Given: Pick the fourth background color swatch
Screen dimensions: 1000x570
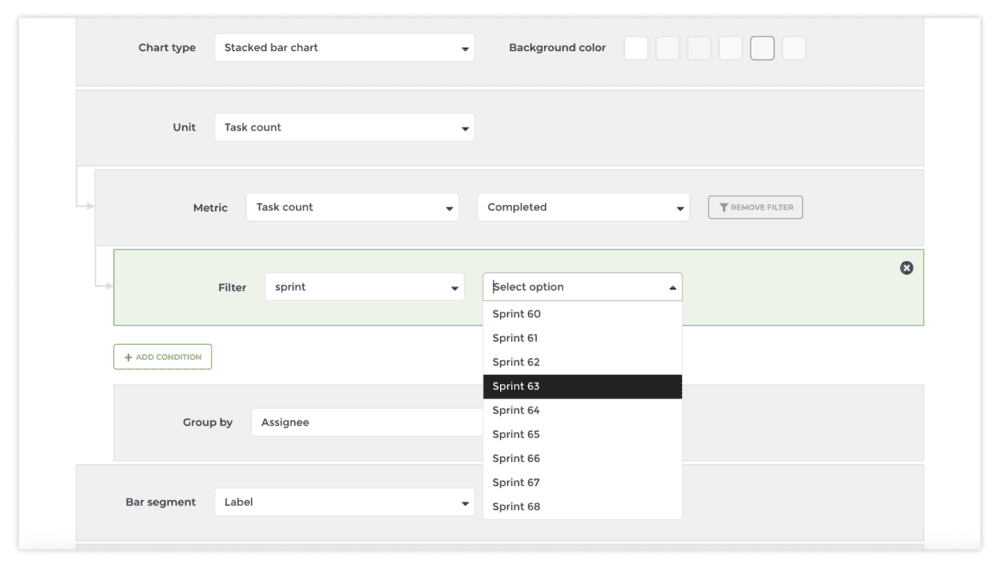Looking at the screenshot, I should (731, 48).
